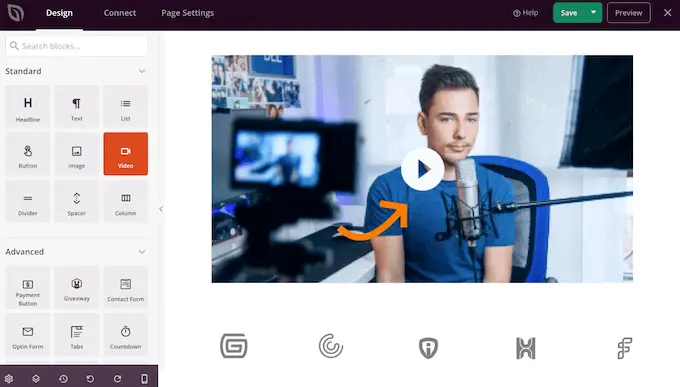Toggle mobile preview phone icon

click(144, 379)
